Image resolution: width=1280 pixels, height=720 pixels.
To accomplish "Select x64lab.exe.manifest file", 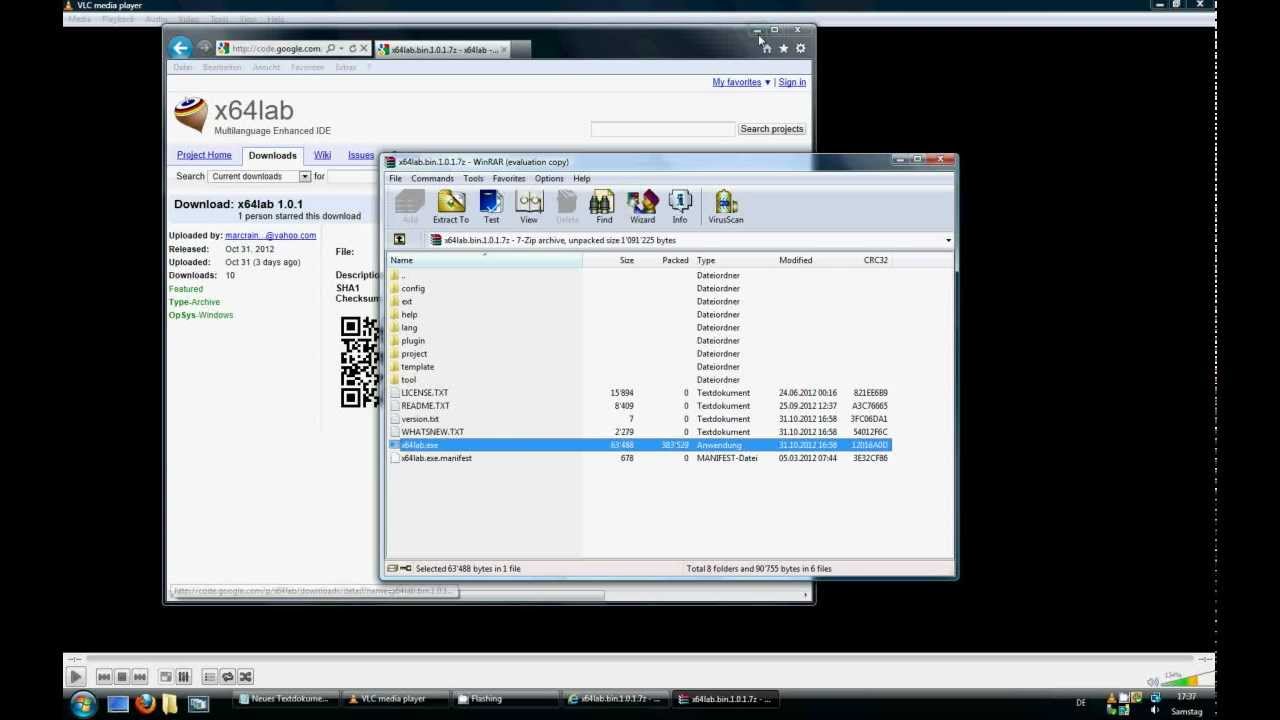I will click(436, 458).
